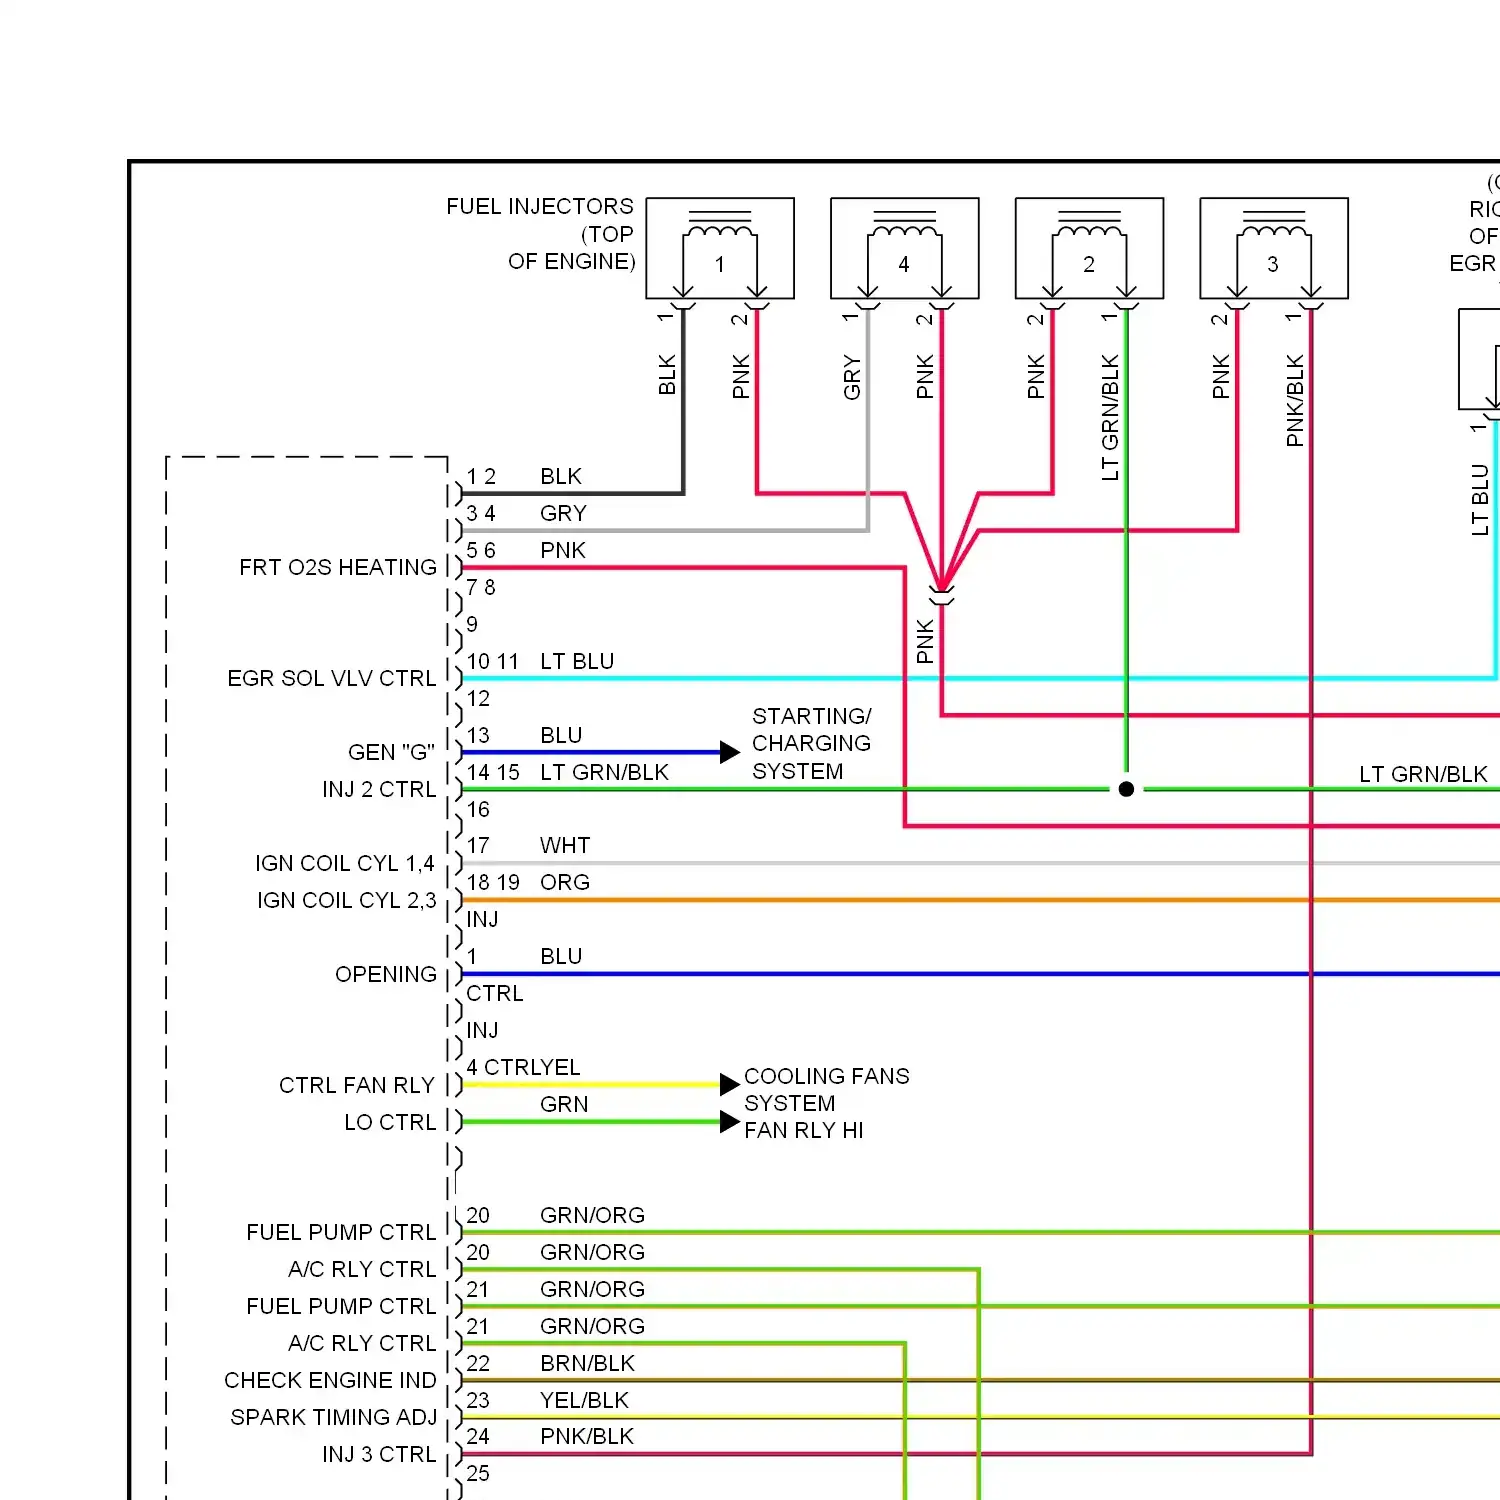Click the FRT O2S HEATING label
Image resolution: width=1500 pixels, height=1500 pixels.
(338, 568)
